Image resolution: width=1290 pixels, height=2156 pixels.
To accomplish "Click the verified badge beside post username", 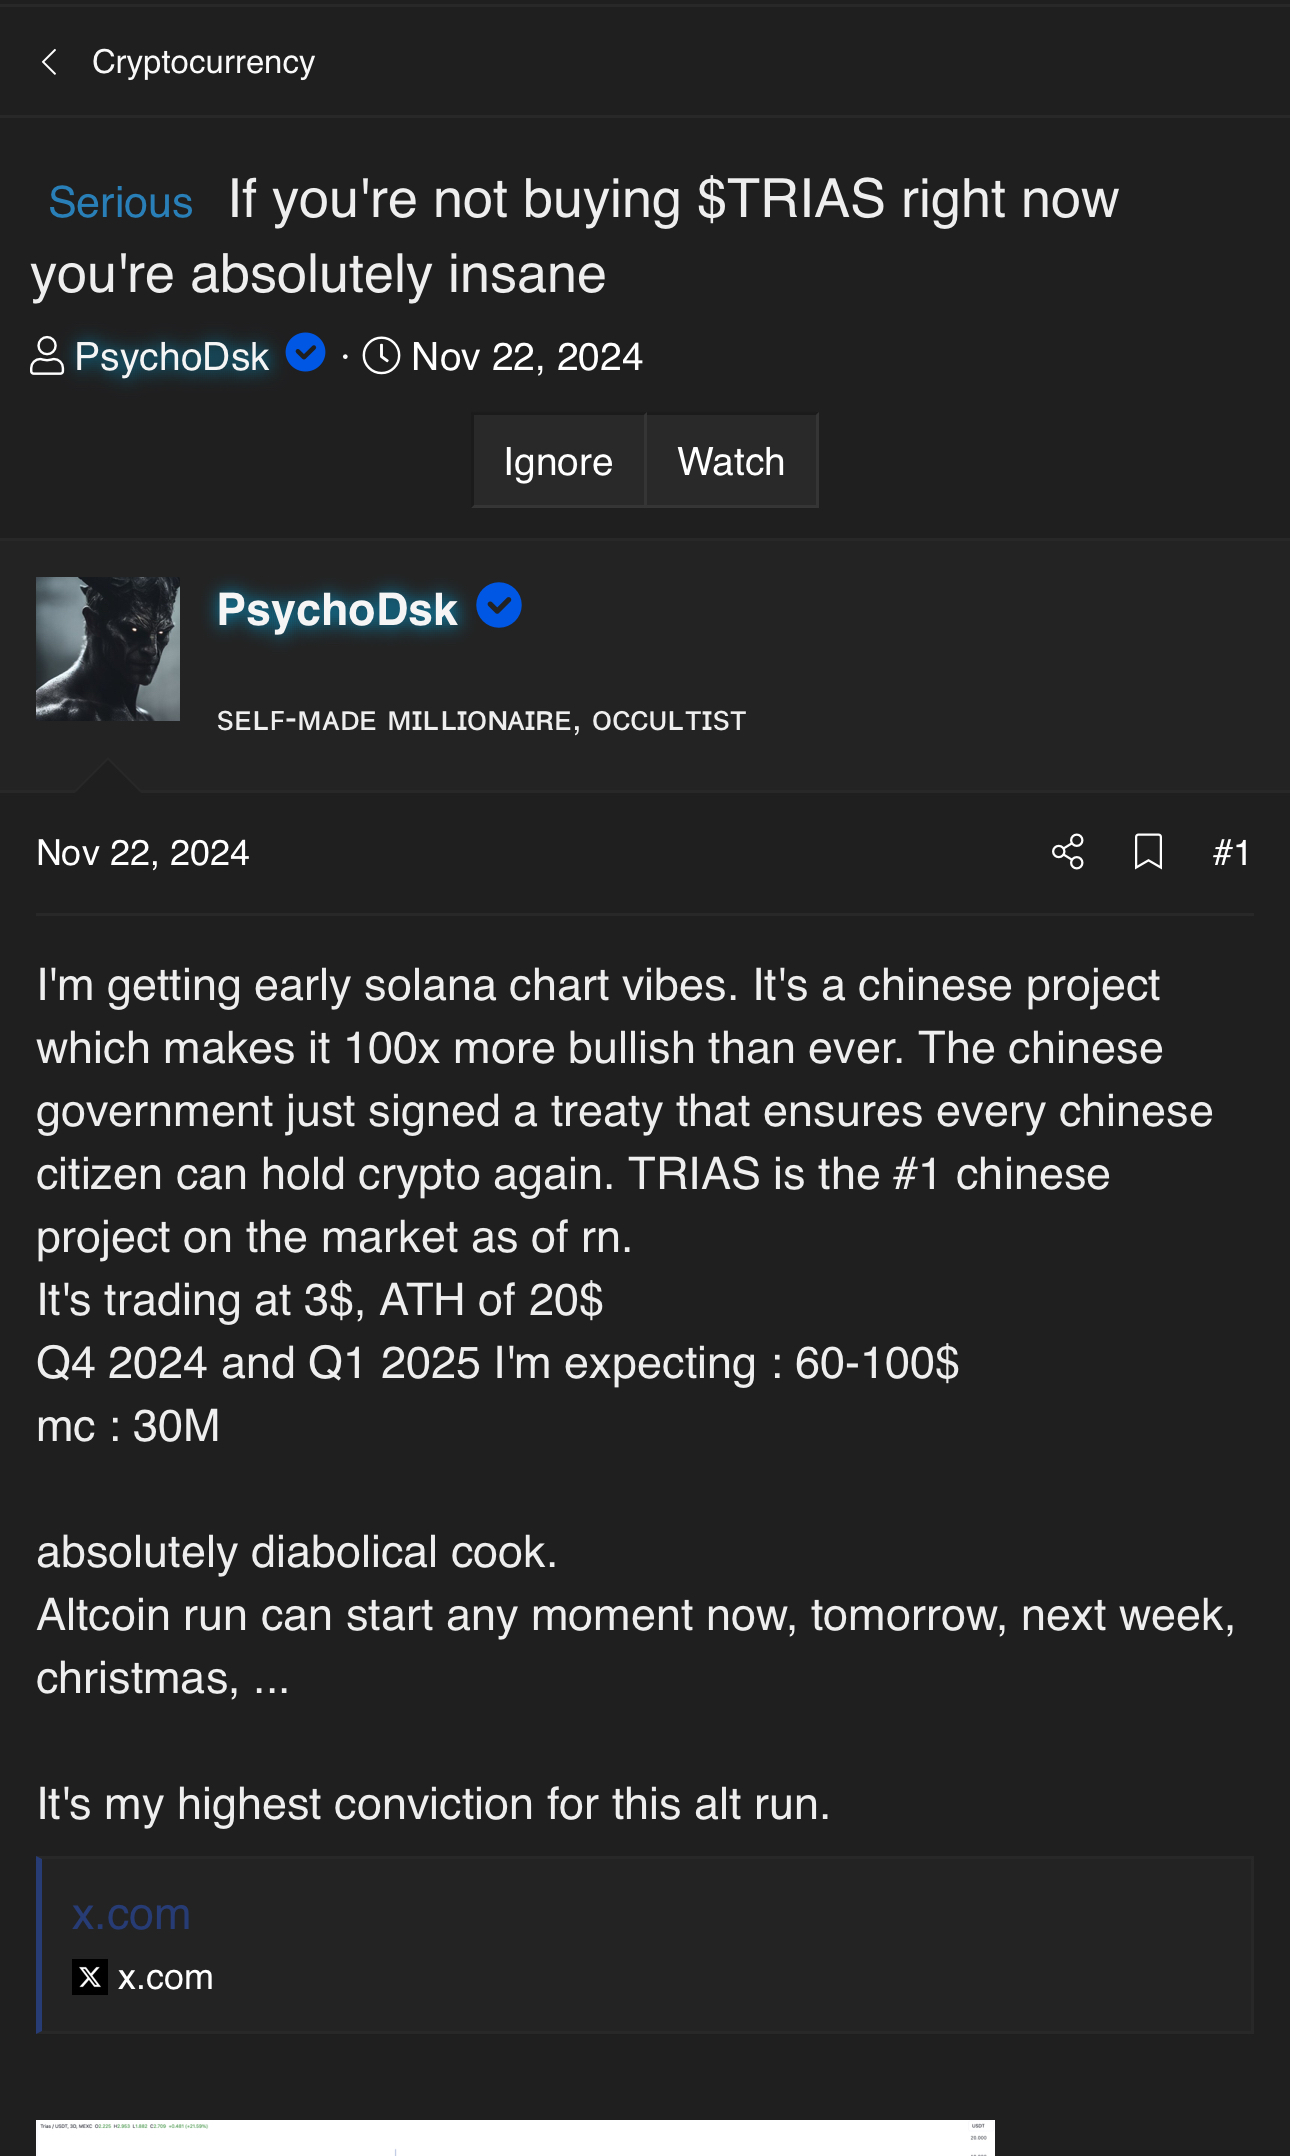I will (x=498, y=606).
